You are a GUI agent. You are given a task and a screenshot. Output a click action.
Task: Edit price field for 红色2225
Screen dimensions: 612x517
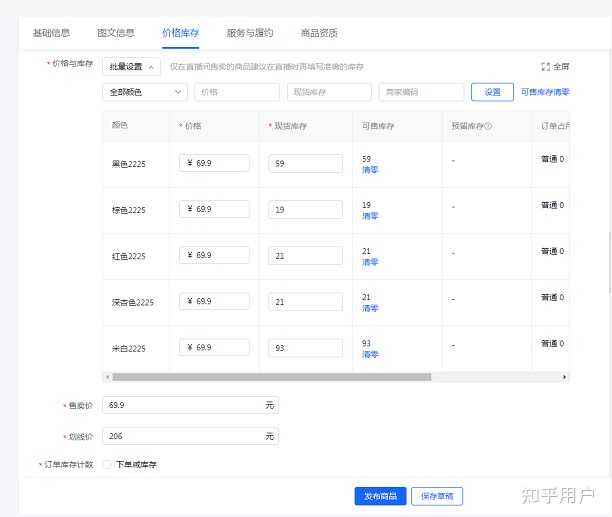coord(214,255)
